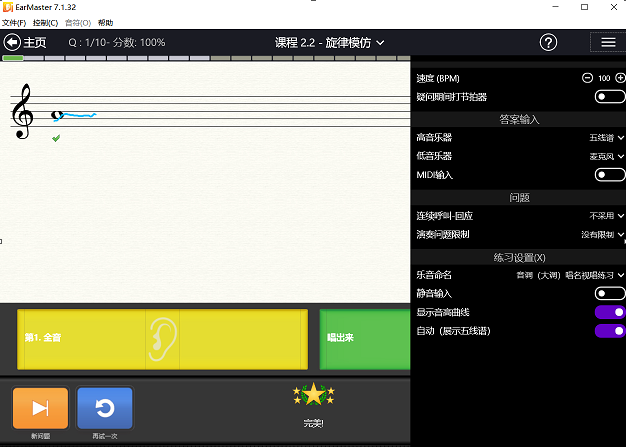Decrease BPM with the minus icon
This screenshot has height=447, width=626.
pyautogui.click(x=587, y=78)
